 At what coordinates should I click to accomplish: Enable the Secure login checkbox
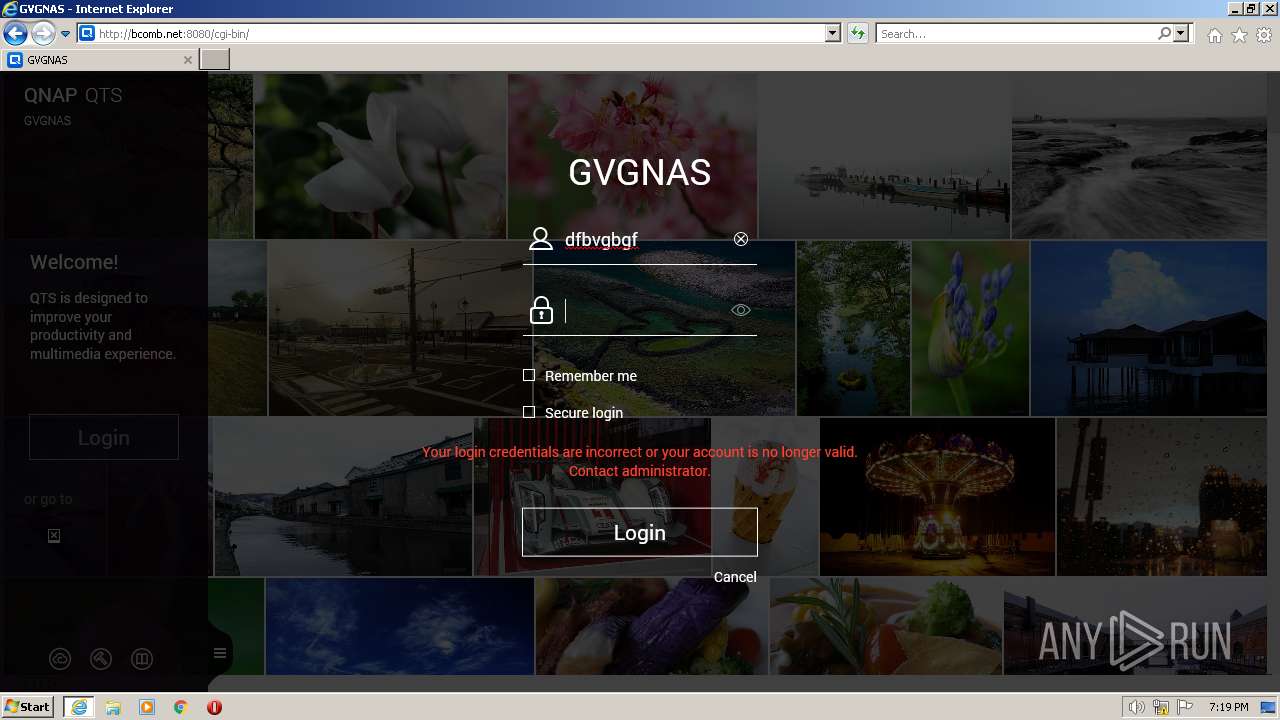pos(529,412)
